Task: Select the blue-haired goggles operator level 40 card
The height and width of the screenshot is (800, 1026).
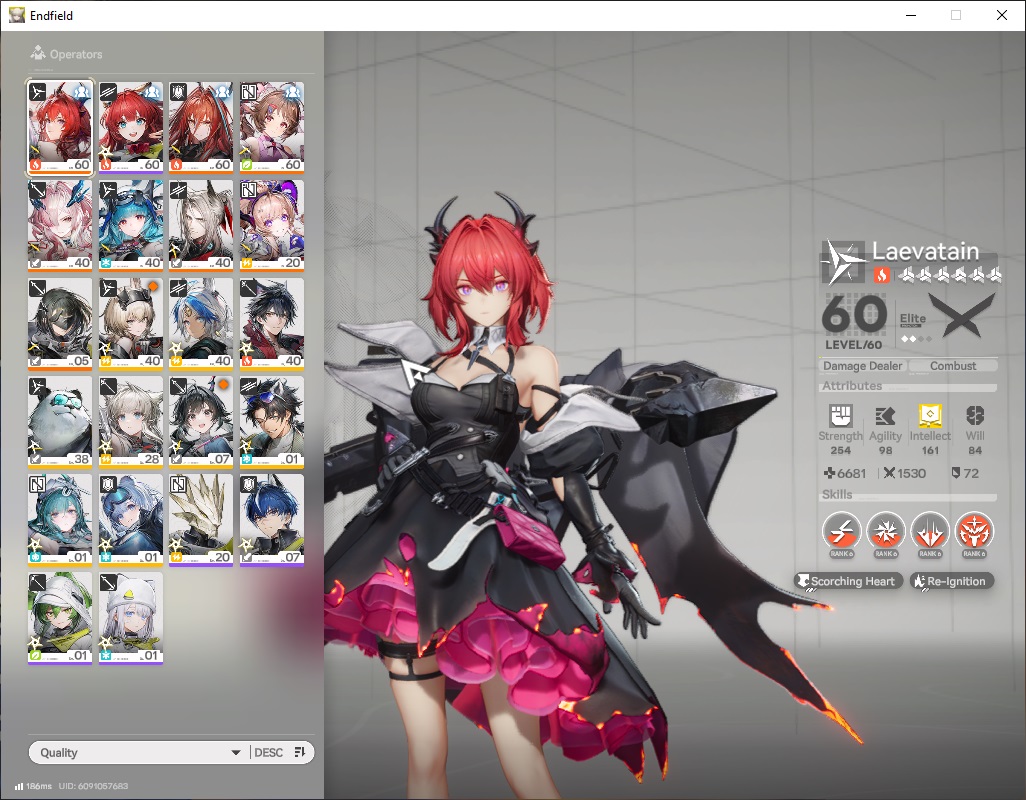Action: click(131, 226)
